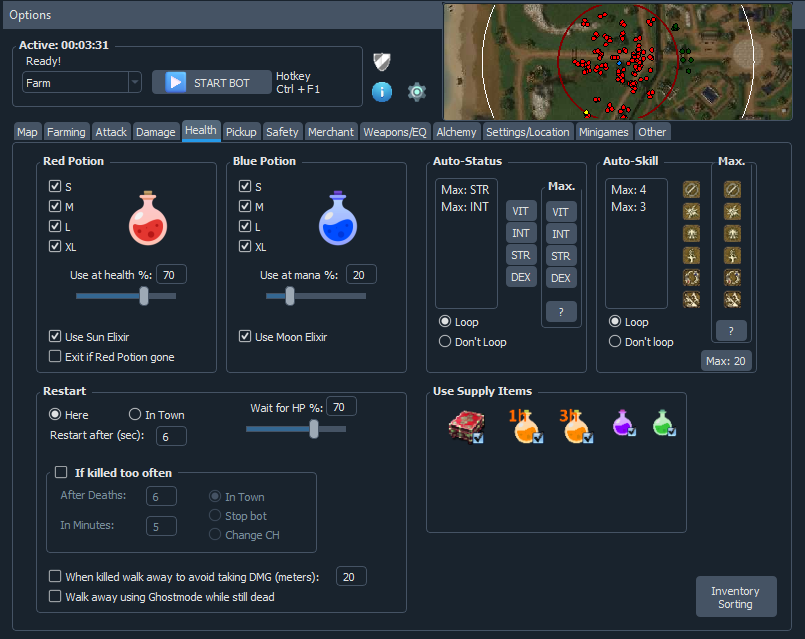Image resolution: width=805 pixels, height=639 pixels.
Task: Click the first skill icon in Auto-Skill Max. column
Action: 732,189
